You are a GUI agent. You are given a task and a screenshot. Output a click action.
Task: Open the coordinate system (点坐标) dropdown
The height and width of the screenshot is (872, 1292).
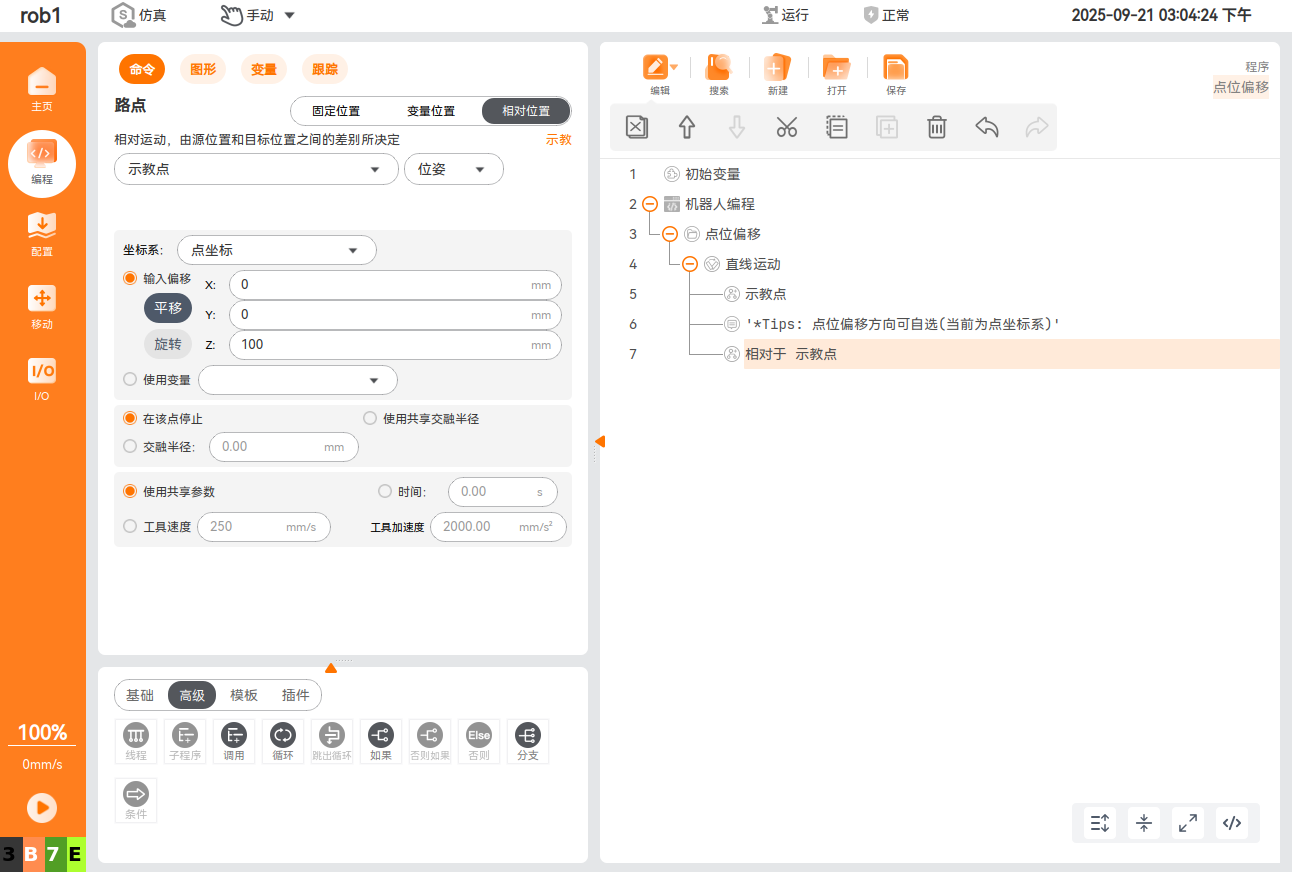coord(276,250)
